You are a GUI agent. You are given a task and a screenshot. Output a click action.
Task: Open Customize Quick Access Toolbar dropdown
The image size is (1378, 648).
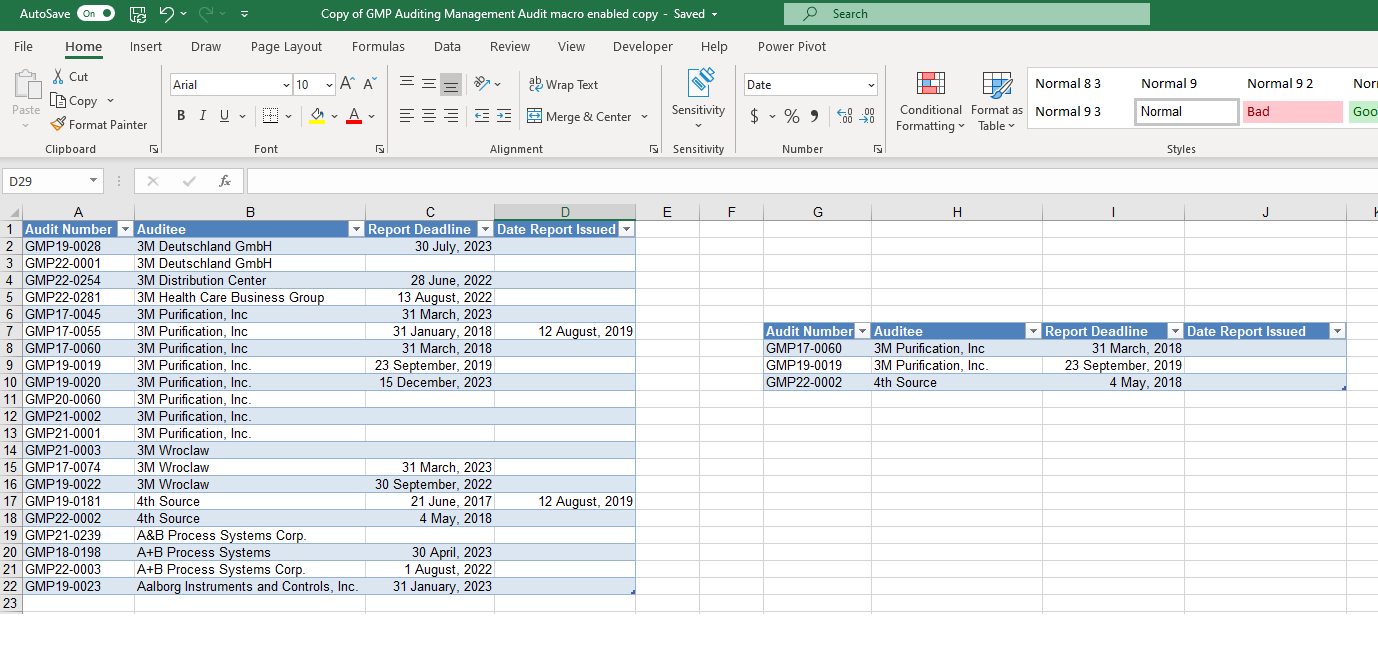(x=245, y=14)
